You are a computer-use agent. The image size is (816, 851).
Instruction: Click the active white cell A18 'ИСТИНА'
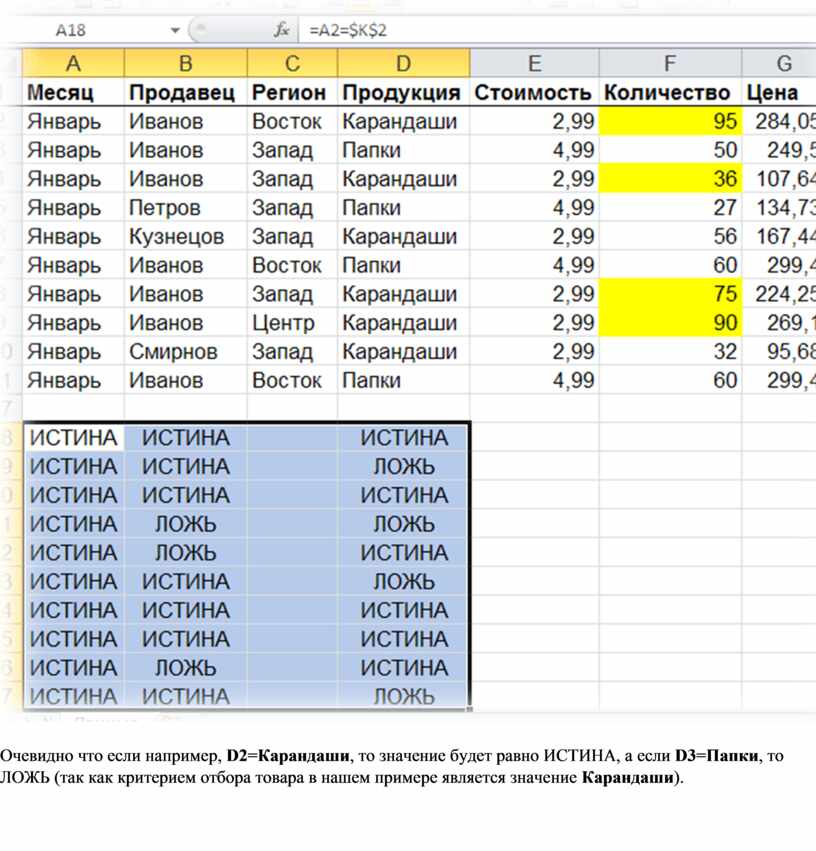(x=74, y=437)
